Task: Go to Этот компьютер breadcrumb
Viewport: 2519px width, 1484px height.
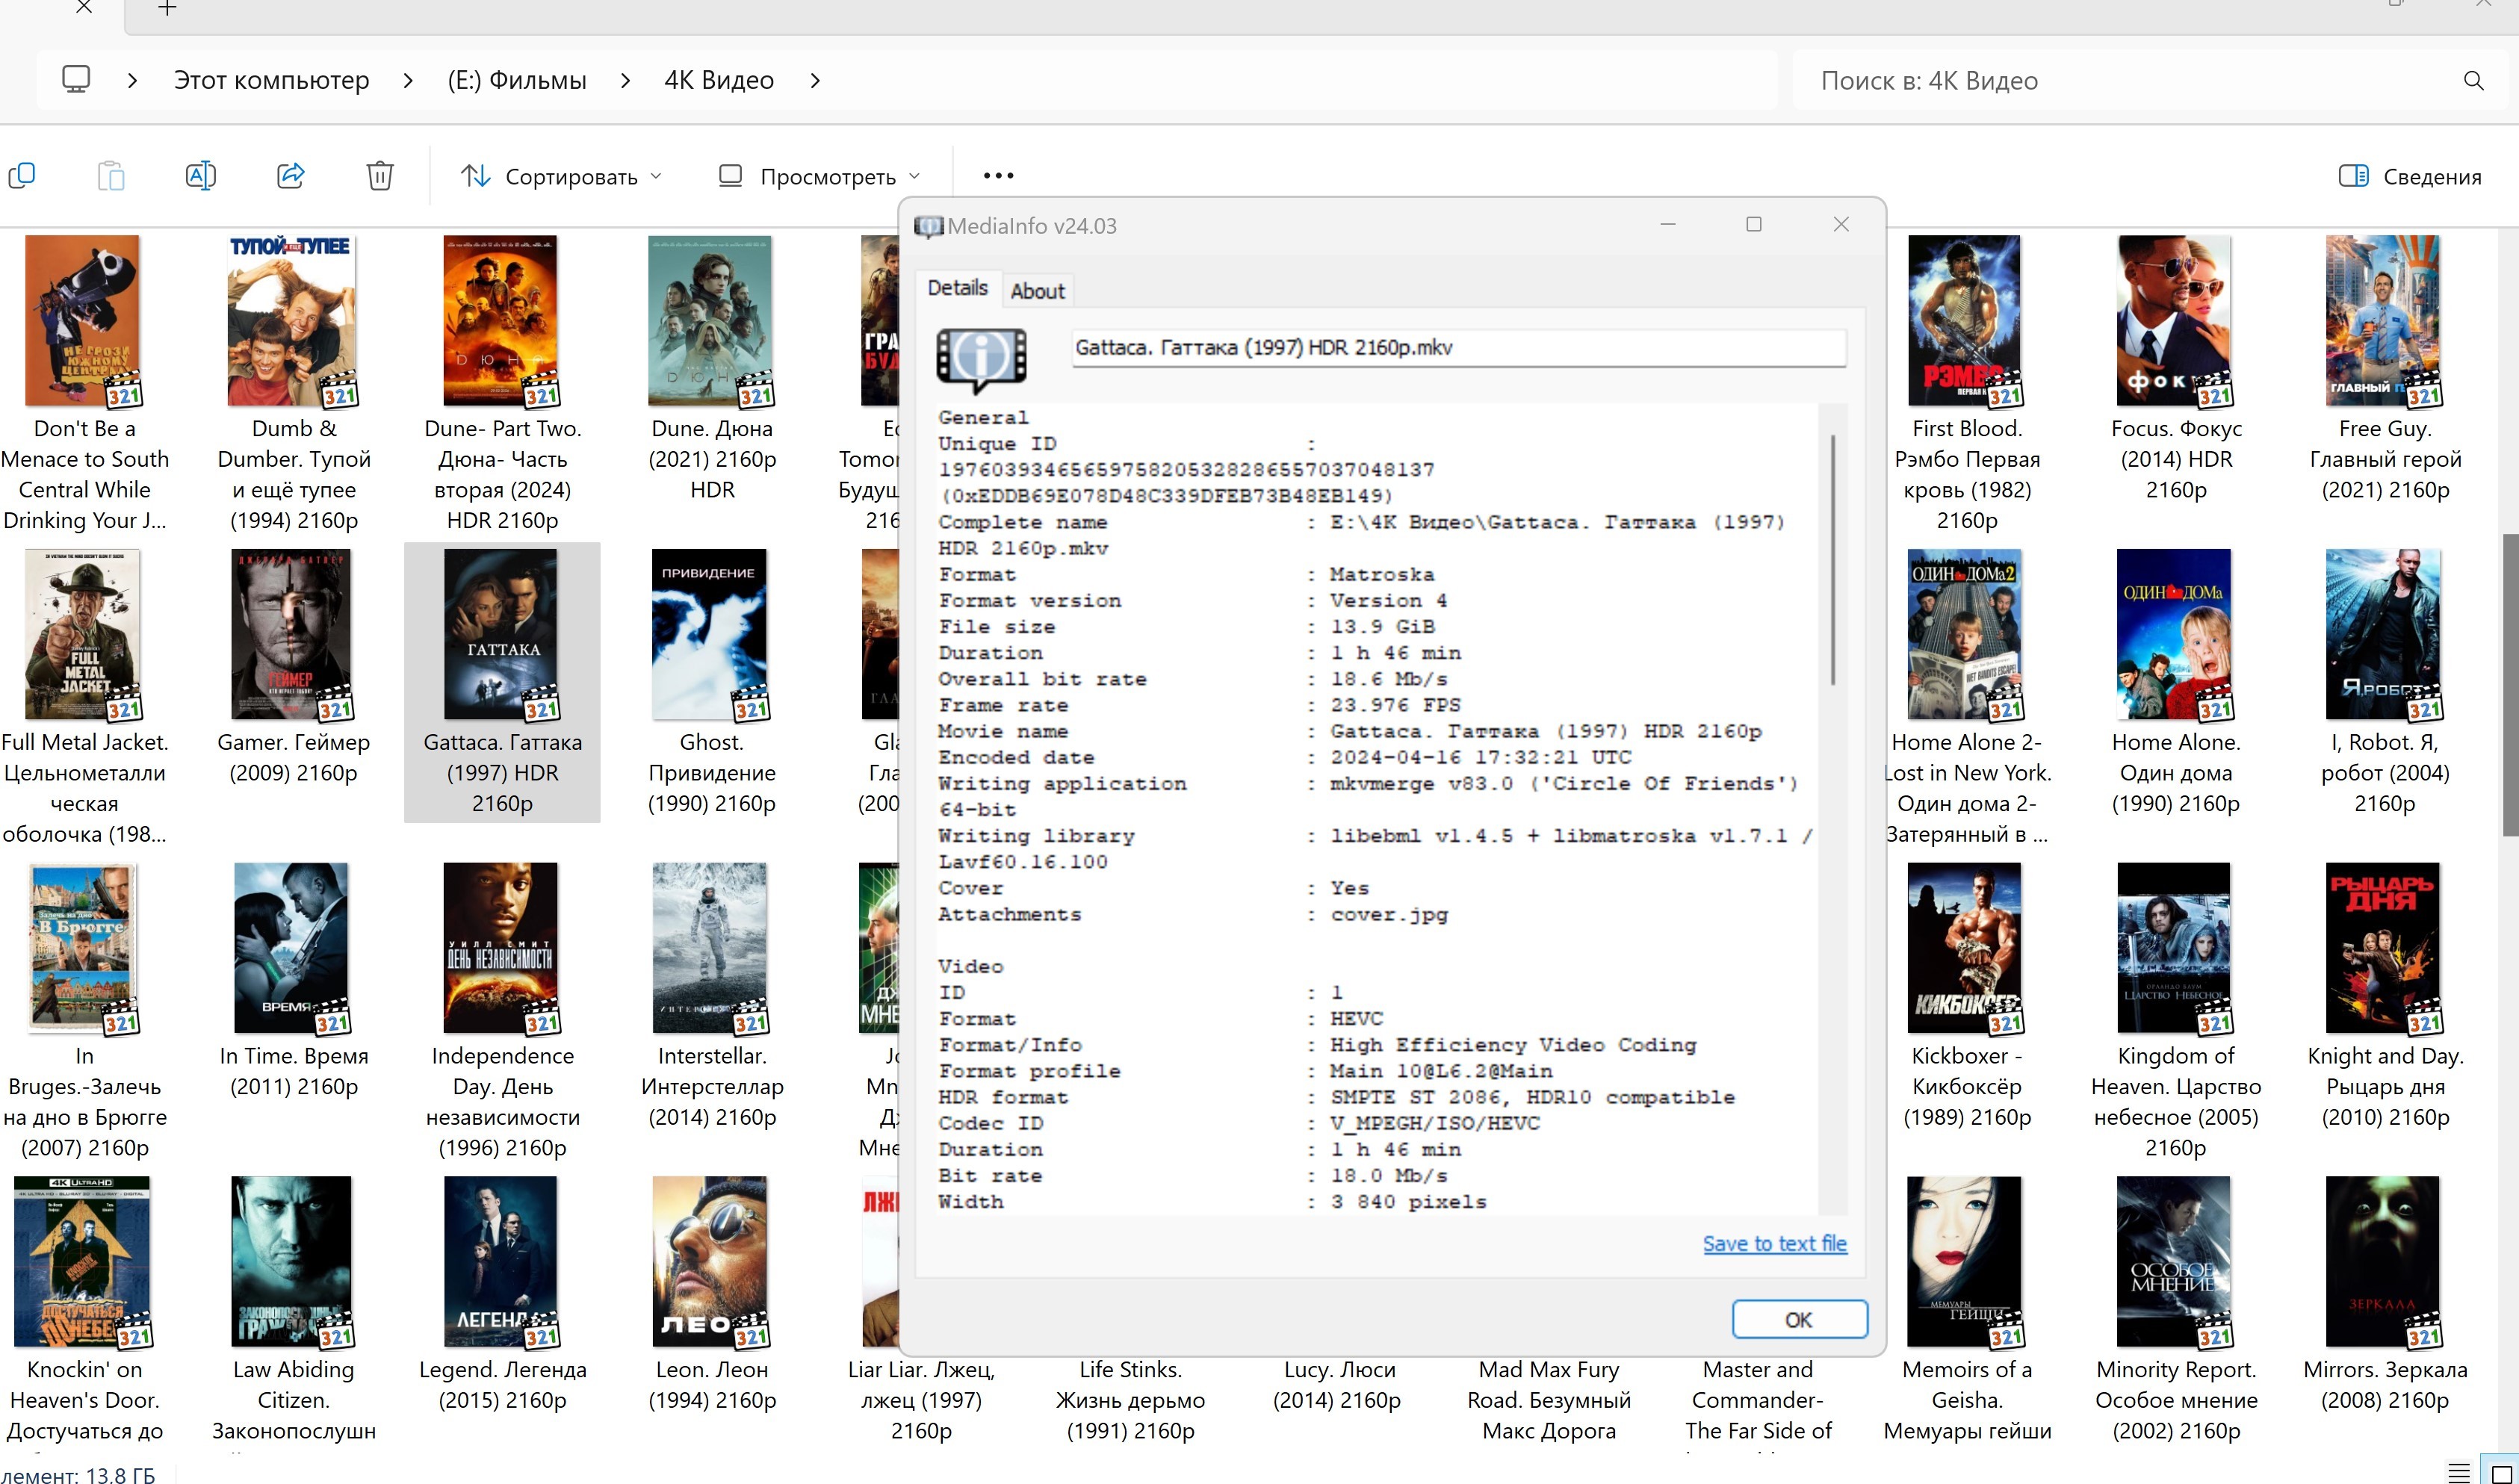Action: point(271,80)
